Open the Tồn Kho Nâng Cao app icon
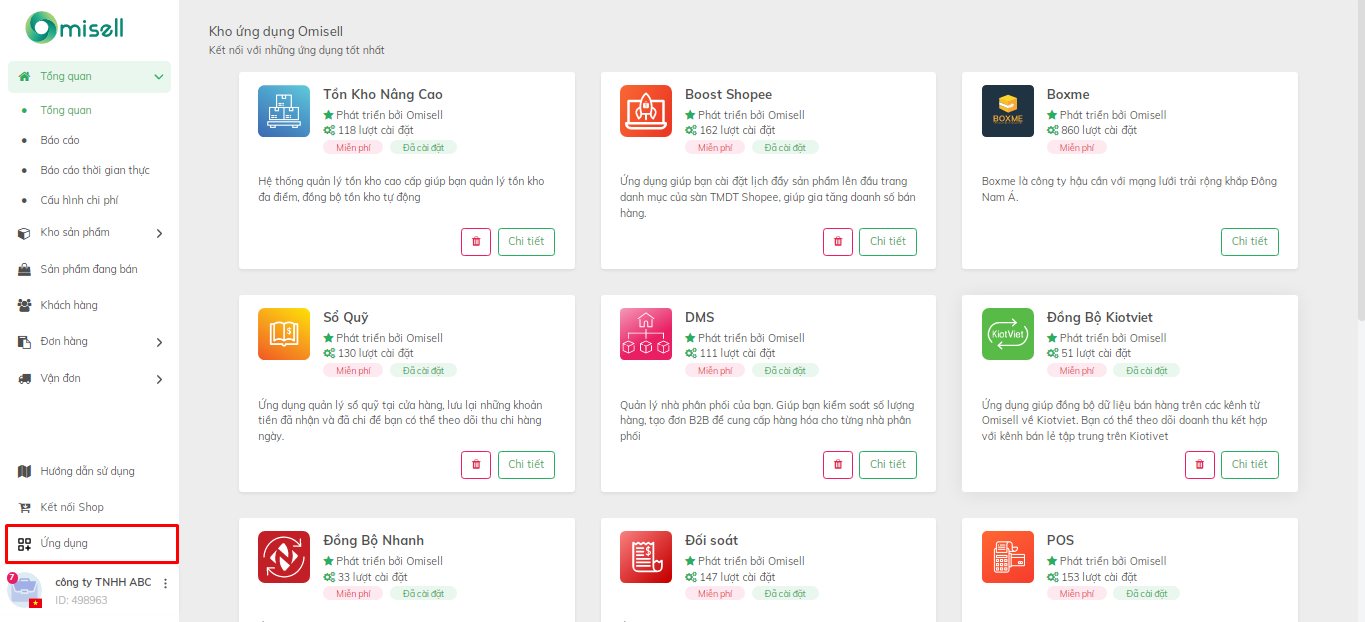 coord(284,111)
